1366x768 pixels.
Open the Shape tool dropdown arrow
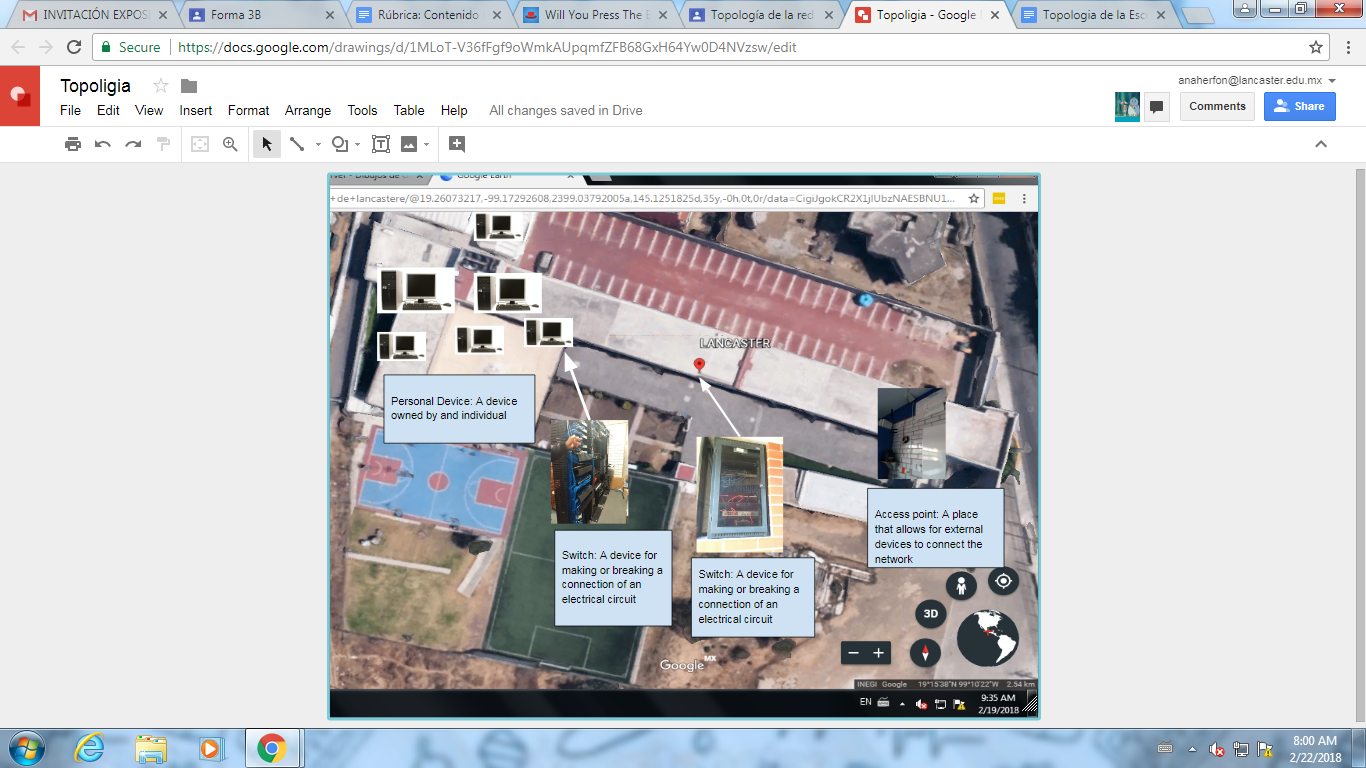pos(358,144)
